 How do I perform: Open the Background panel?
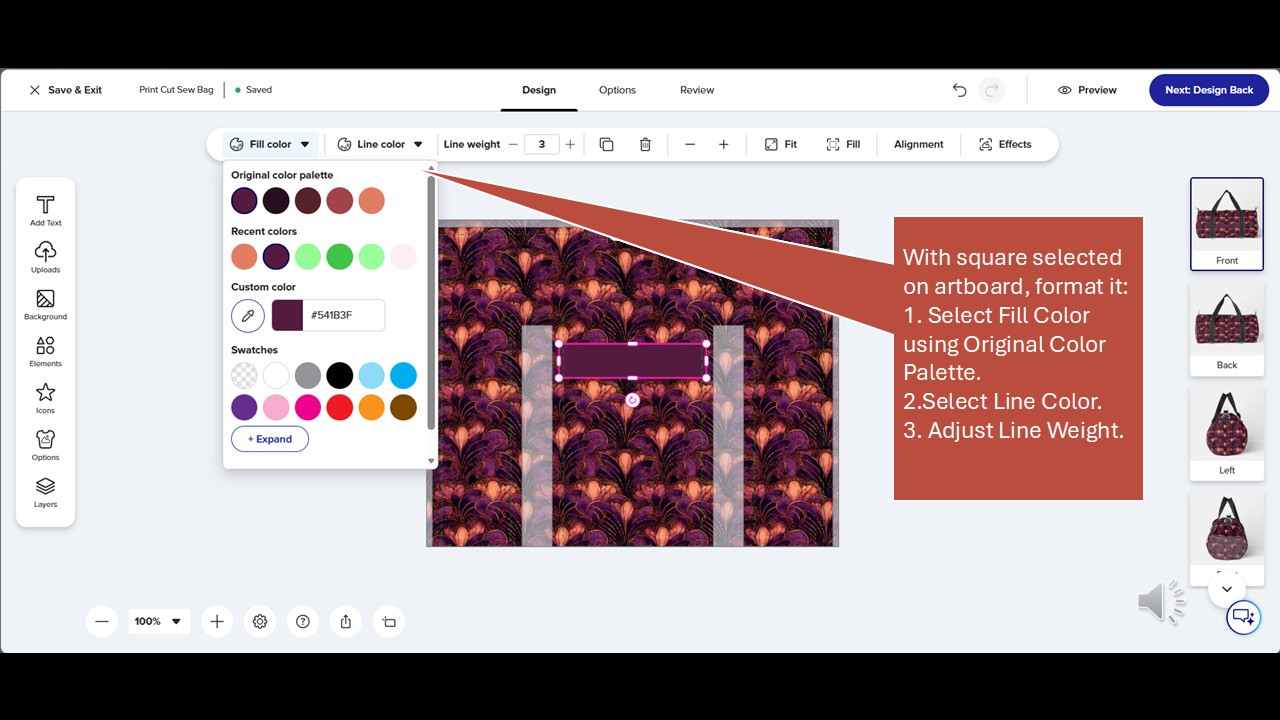click(45, 305)
